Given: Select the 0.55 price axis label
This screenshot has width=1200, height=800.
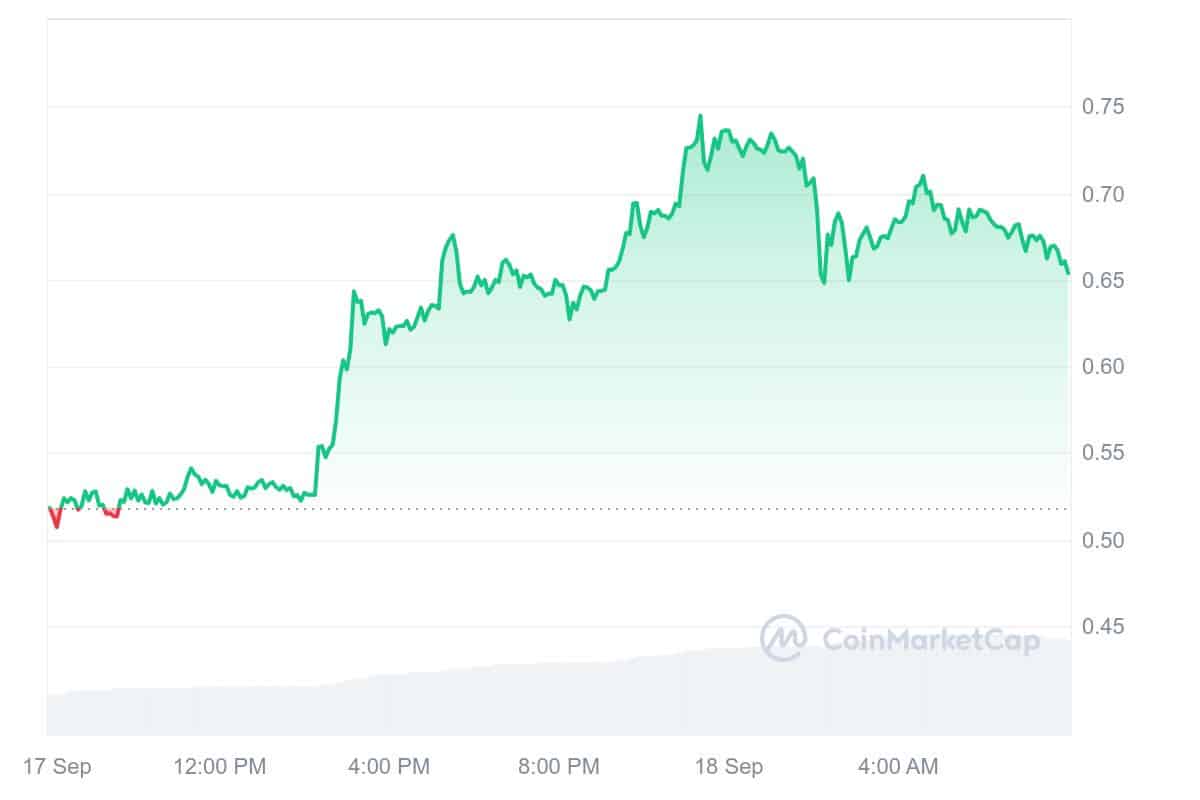Looking at the screenshot, I should pos(1103,453).
